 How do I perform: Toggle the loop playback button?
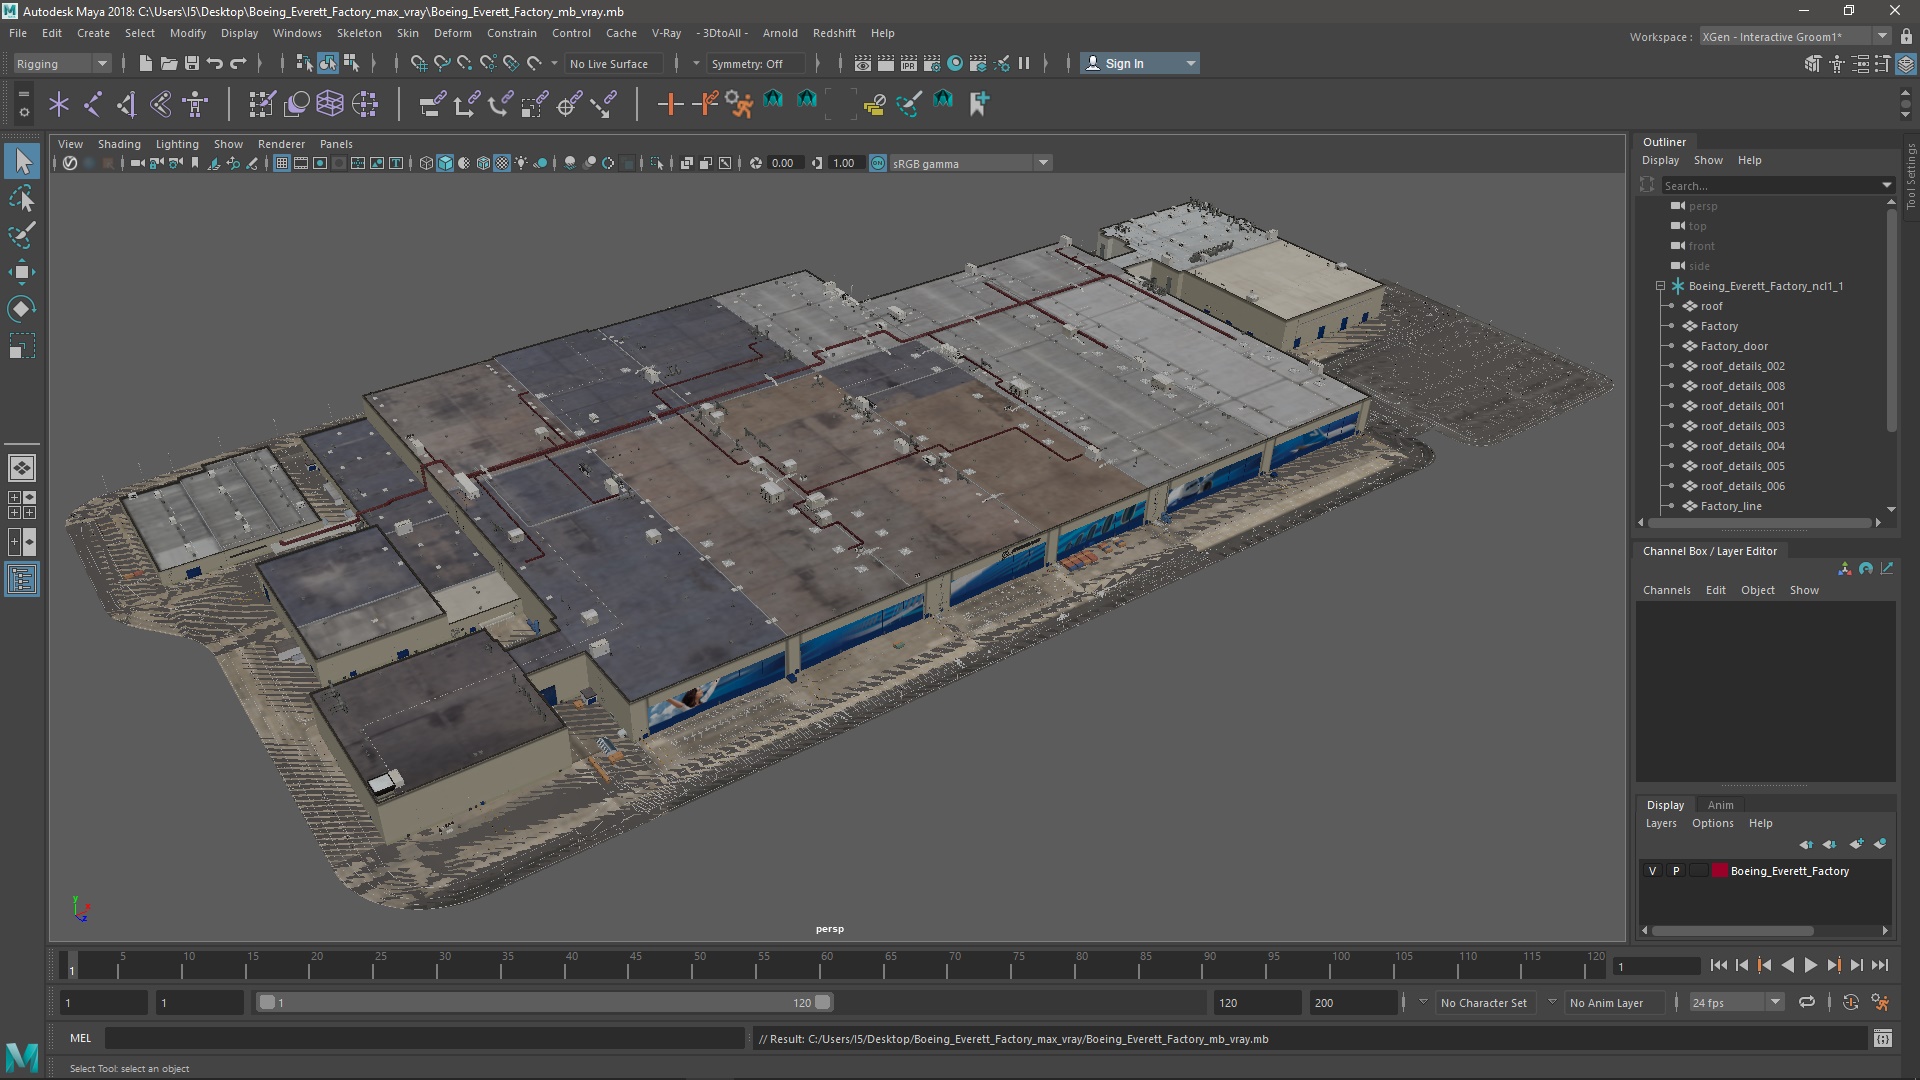point(1806,1002)
